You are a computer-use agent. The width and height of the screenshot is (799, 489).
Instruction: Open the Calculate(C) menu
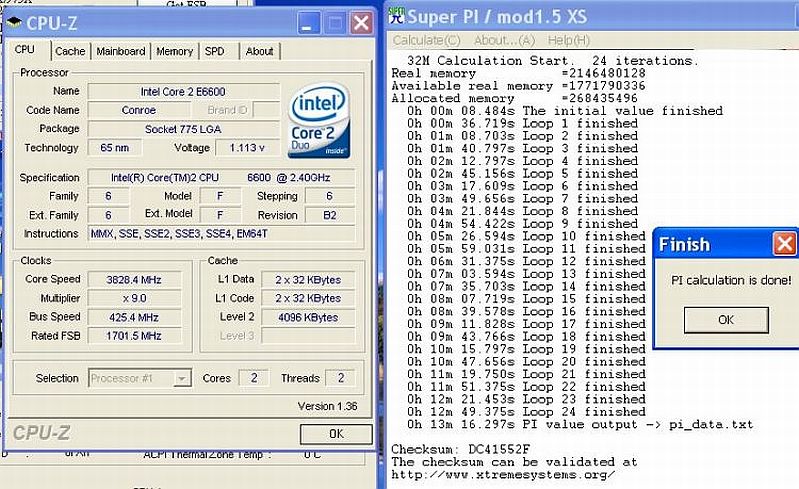(x=426, y=40)
